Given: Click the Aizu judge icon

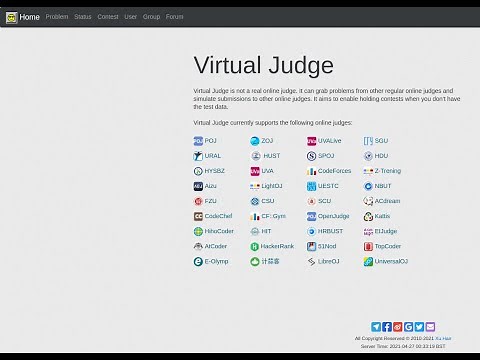Looking at the screenshot, I should [198, 186].
